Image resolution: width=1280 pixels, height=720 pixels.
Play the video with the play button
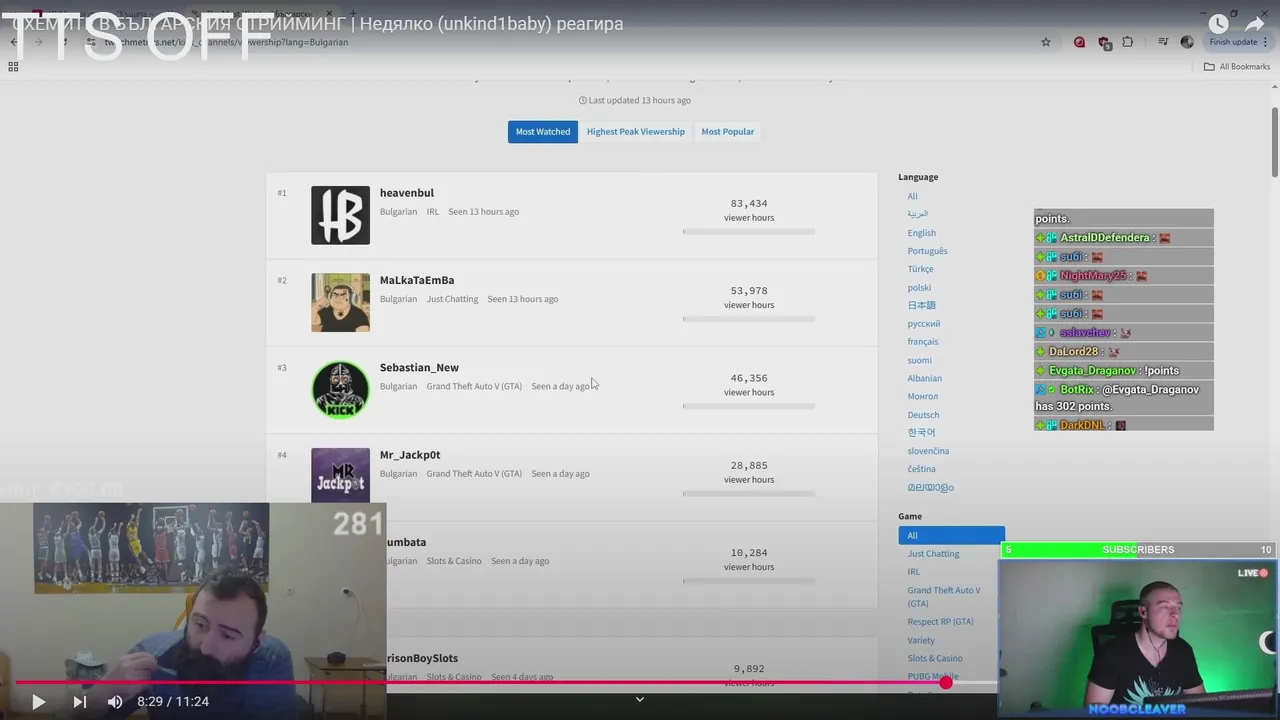(38, 702)
